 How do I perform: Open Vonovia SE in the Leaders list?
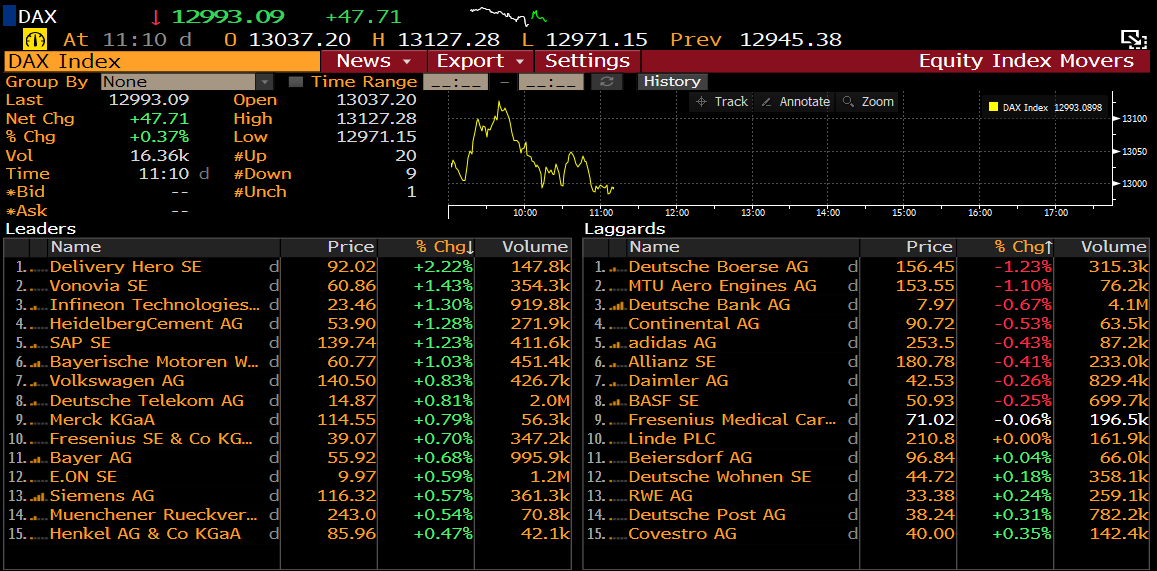pos(99,286)
